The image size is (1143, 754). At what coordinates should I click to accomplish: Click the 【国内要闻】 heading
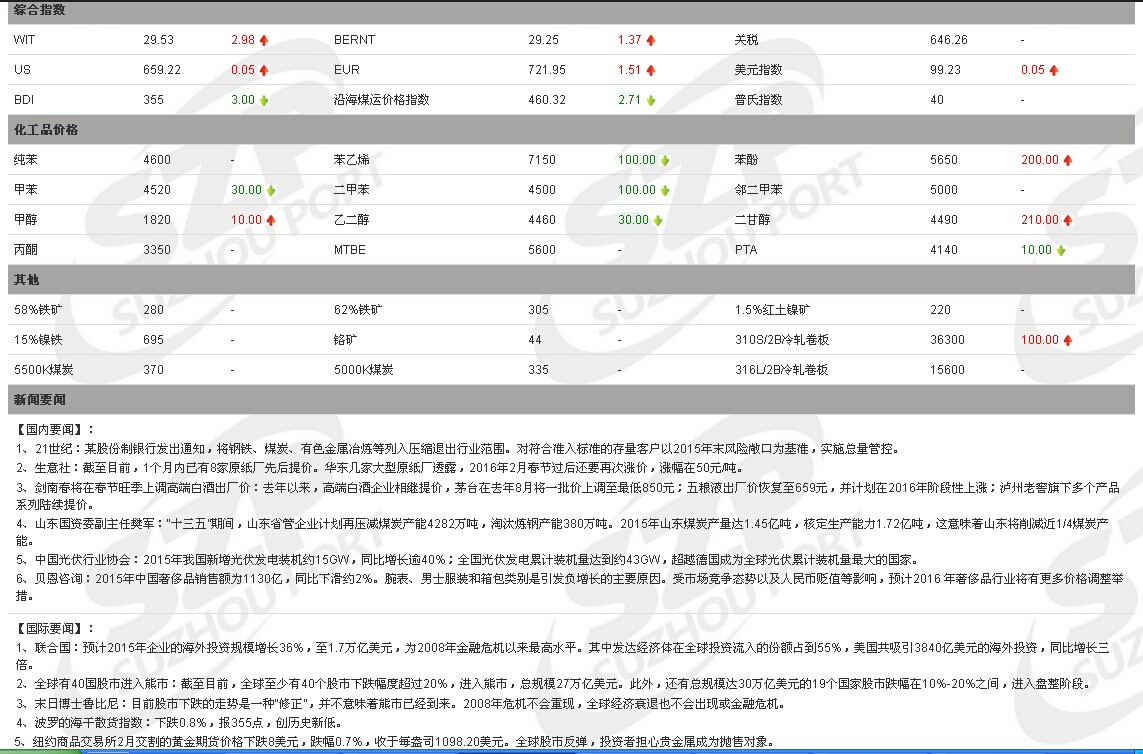[x=55, y=430]
